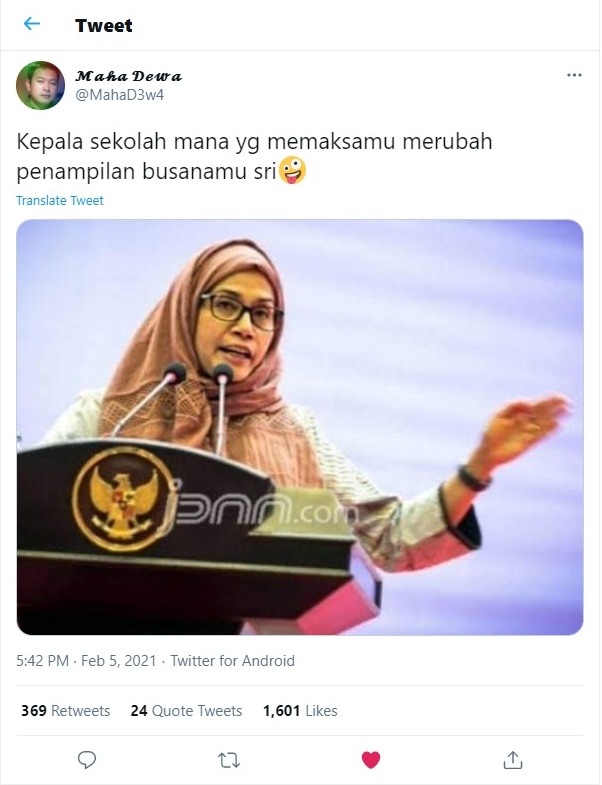The width and height of the screenshot is (602, 785).
Task: Click the zany face emoji in tweet
Action: (x=292, y=170)
